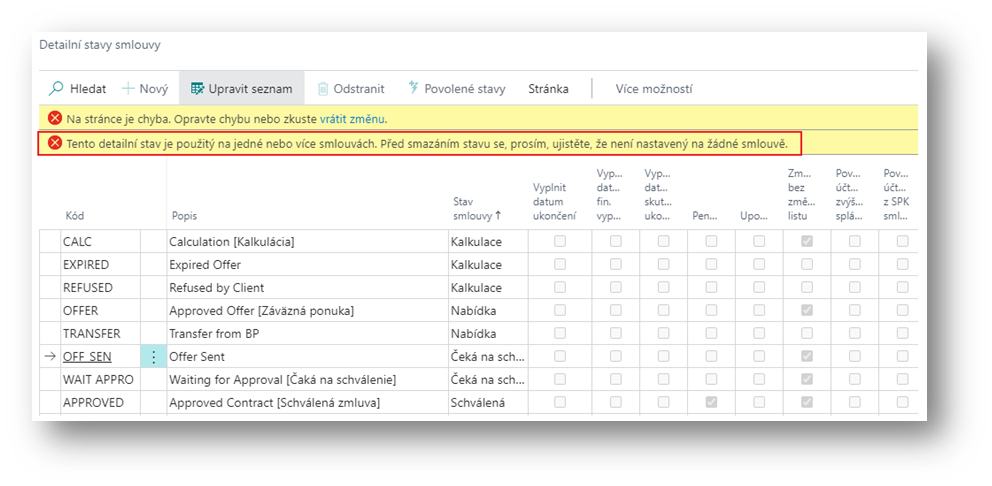
Task: Toggle 'Změna bez změnového listu' checkbox for OFFER row
Action: coord(807,311)
